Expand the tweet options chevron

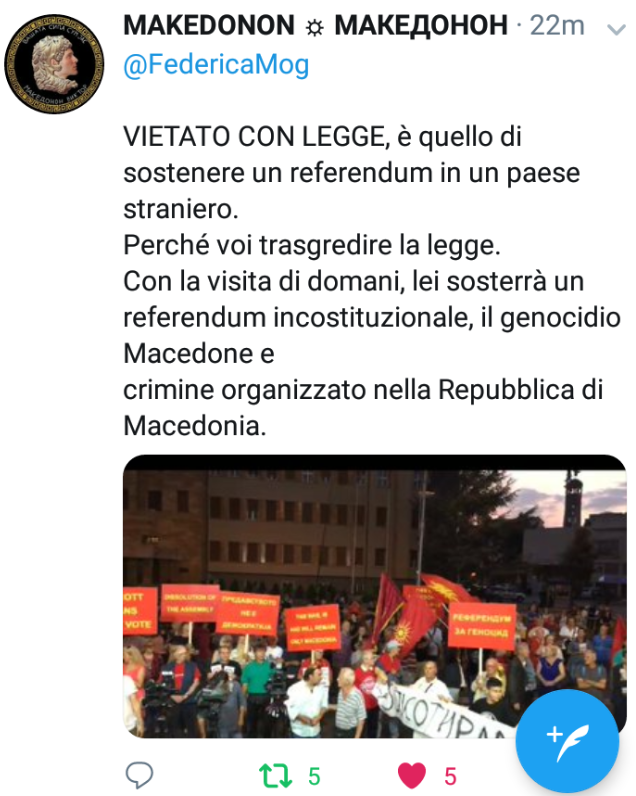(x=616, y=30)
